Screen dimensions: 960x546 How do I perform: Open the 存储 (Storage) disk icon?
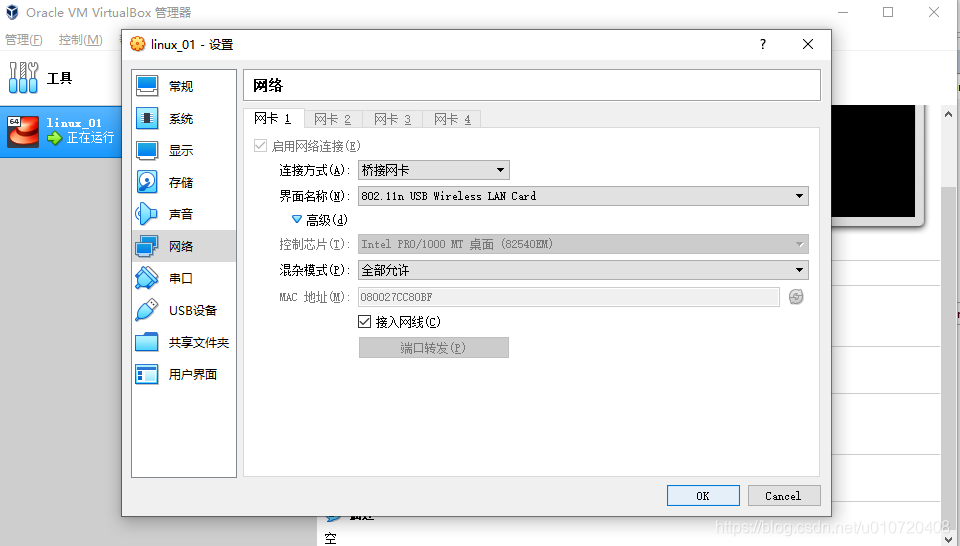point(147,182)
